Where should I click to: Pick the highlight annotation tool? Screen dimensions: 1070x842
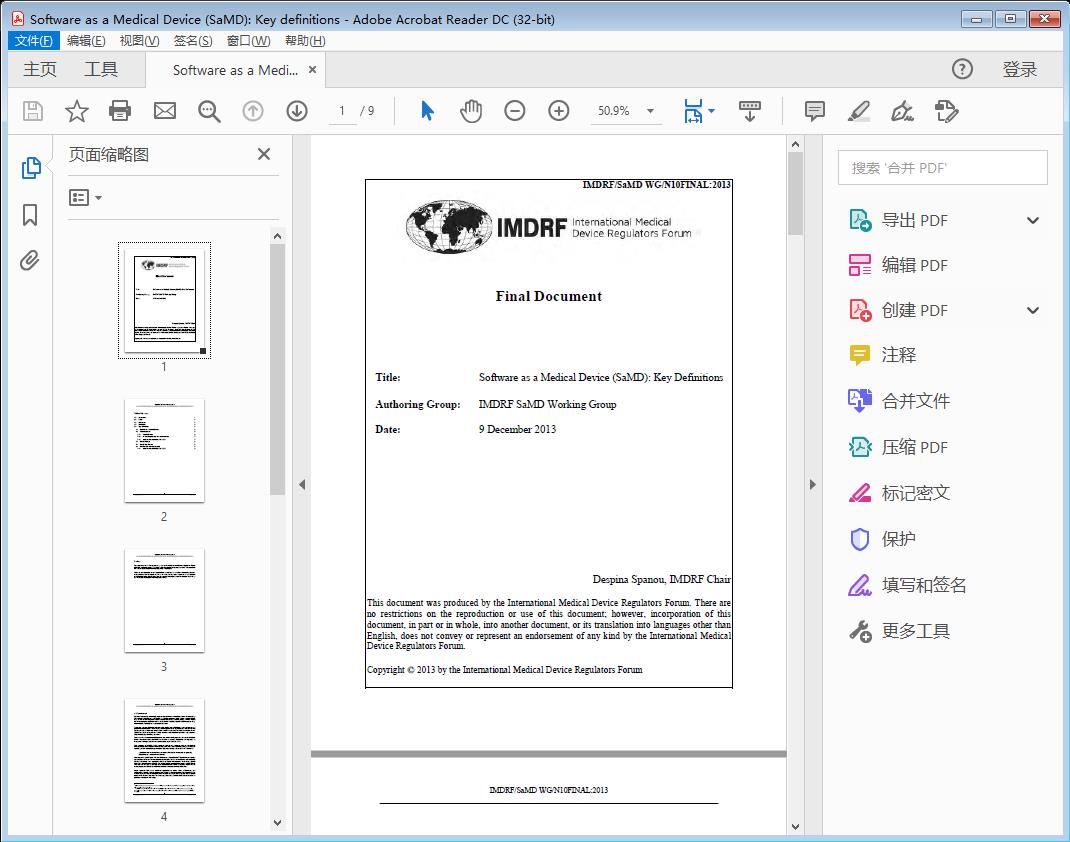coord(859,111)
